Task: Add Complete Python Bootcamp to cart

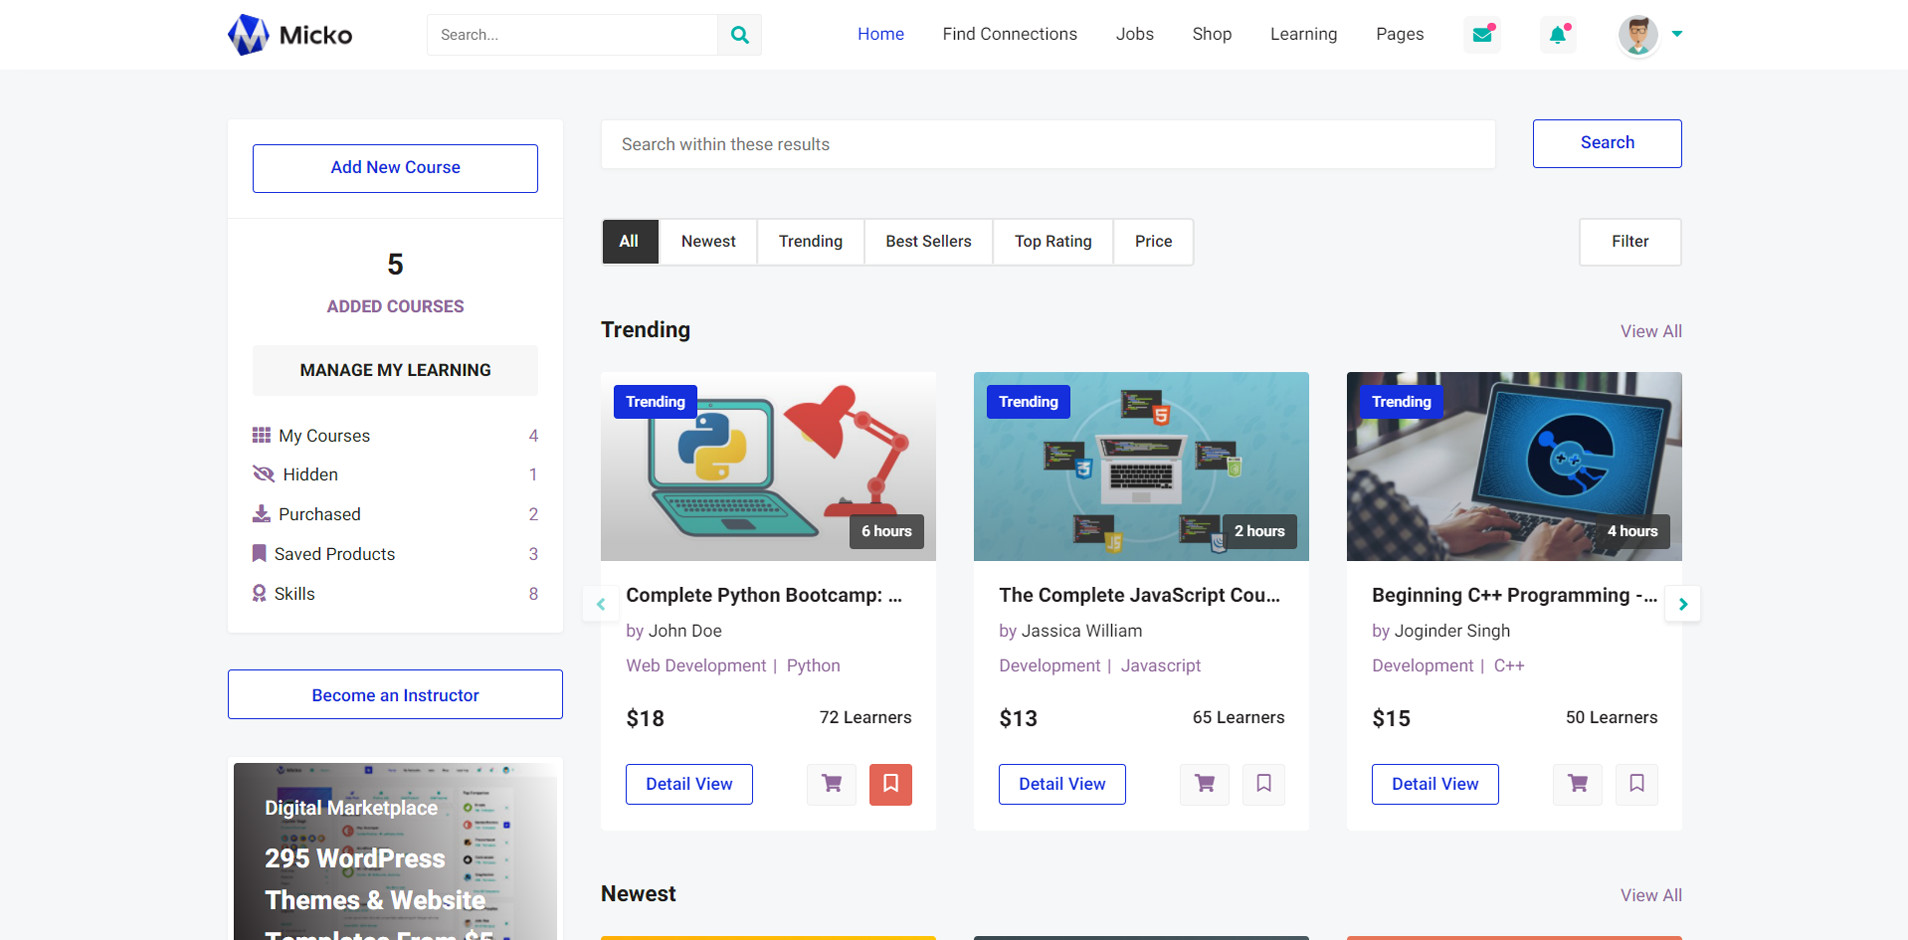Action: pyautogui.click(x=831, y=784)
